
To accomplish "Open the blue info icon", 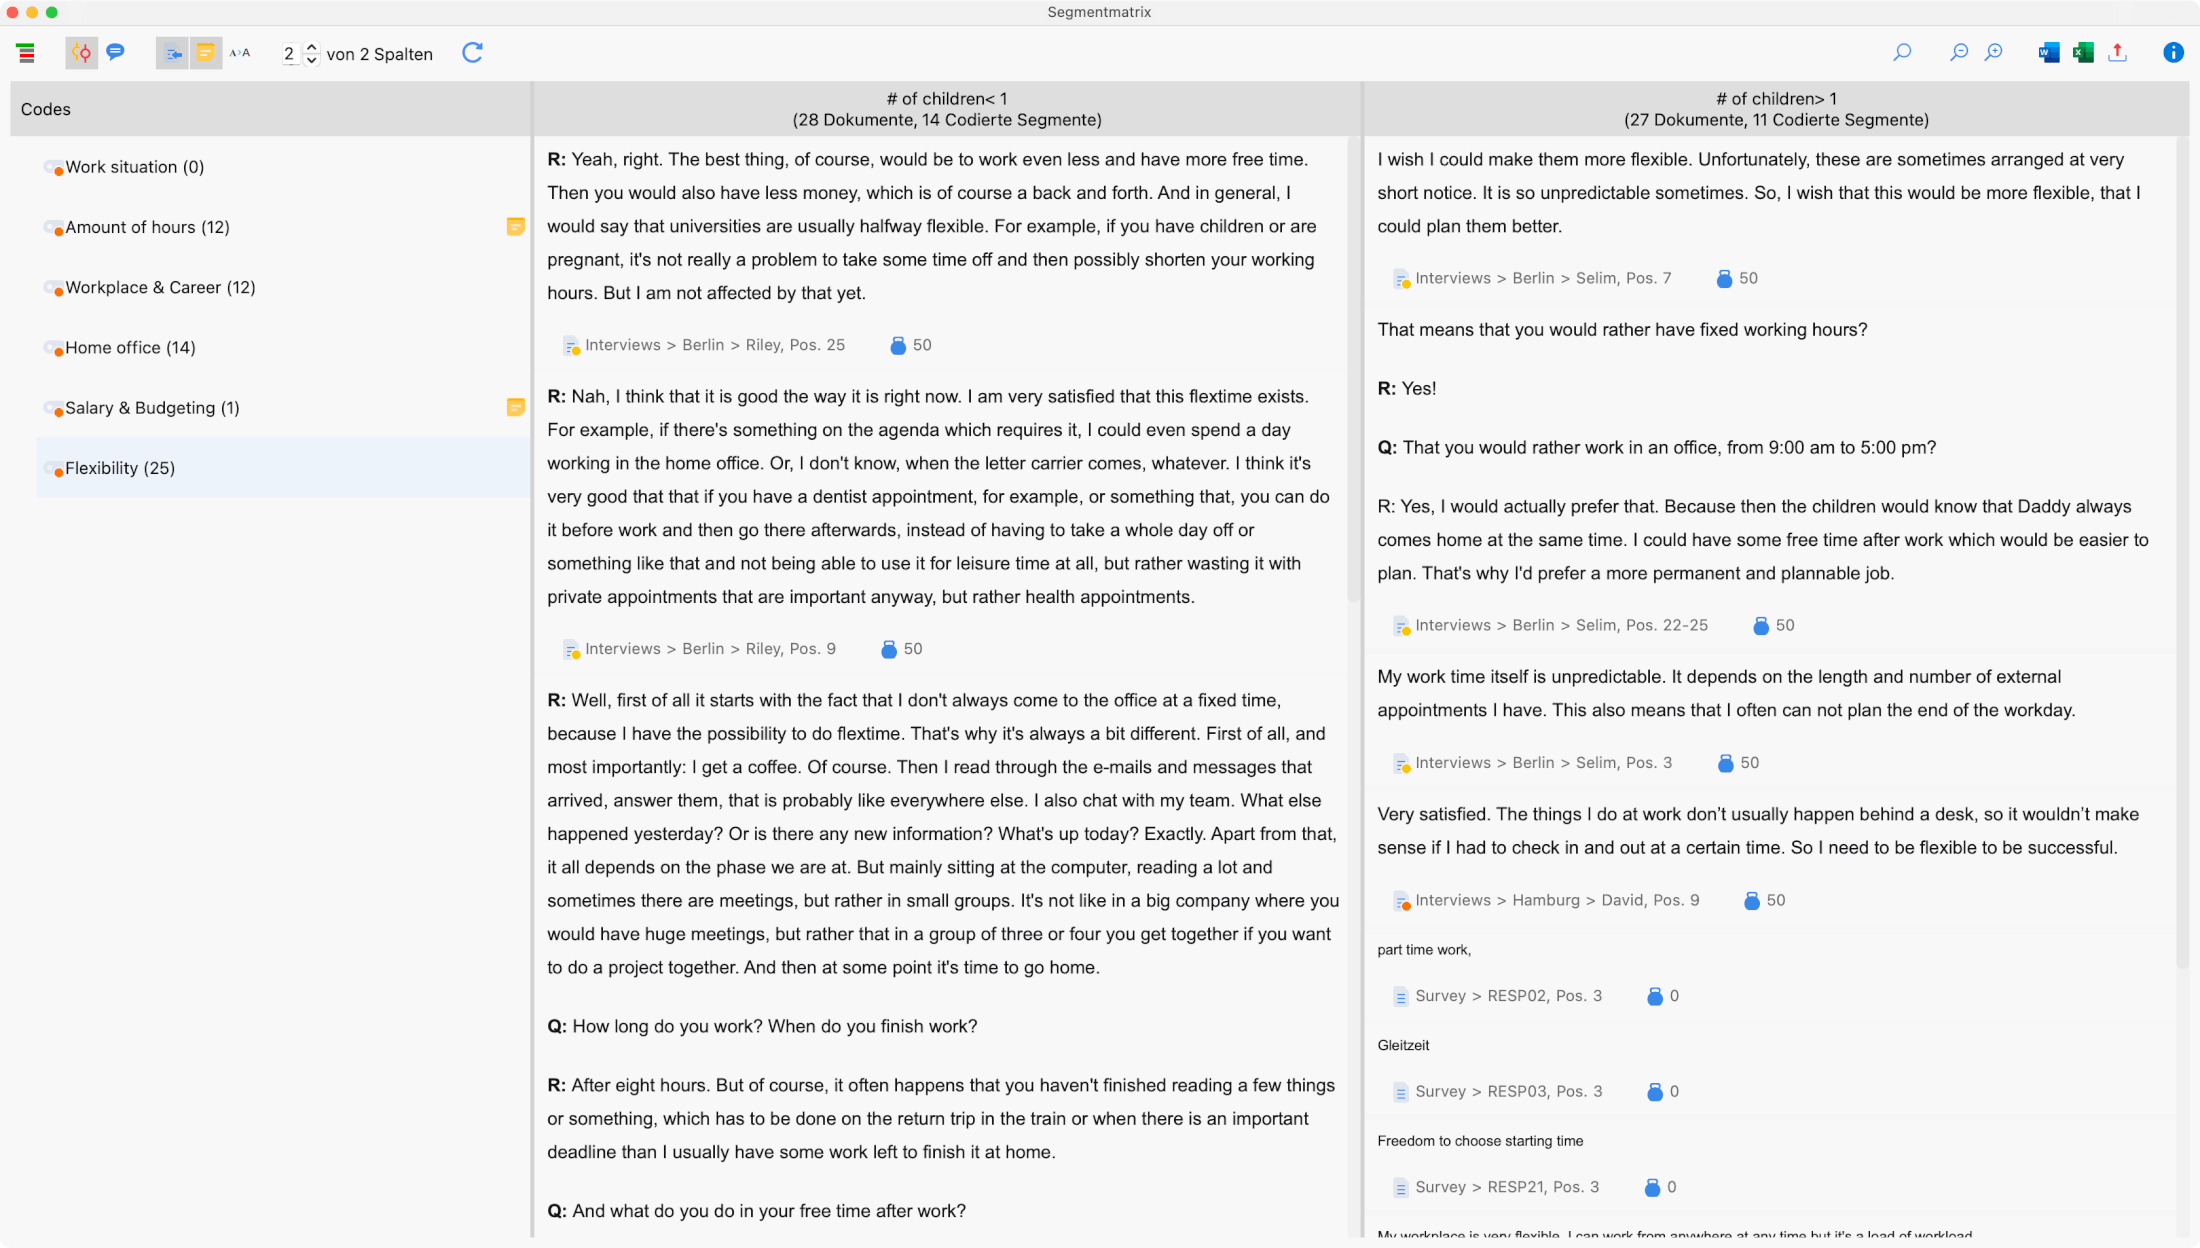I will pos(2173,53).
